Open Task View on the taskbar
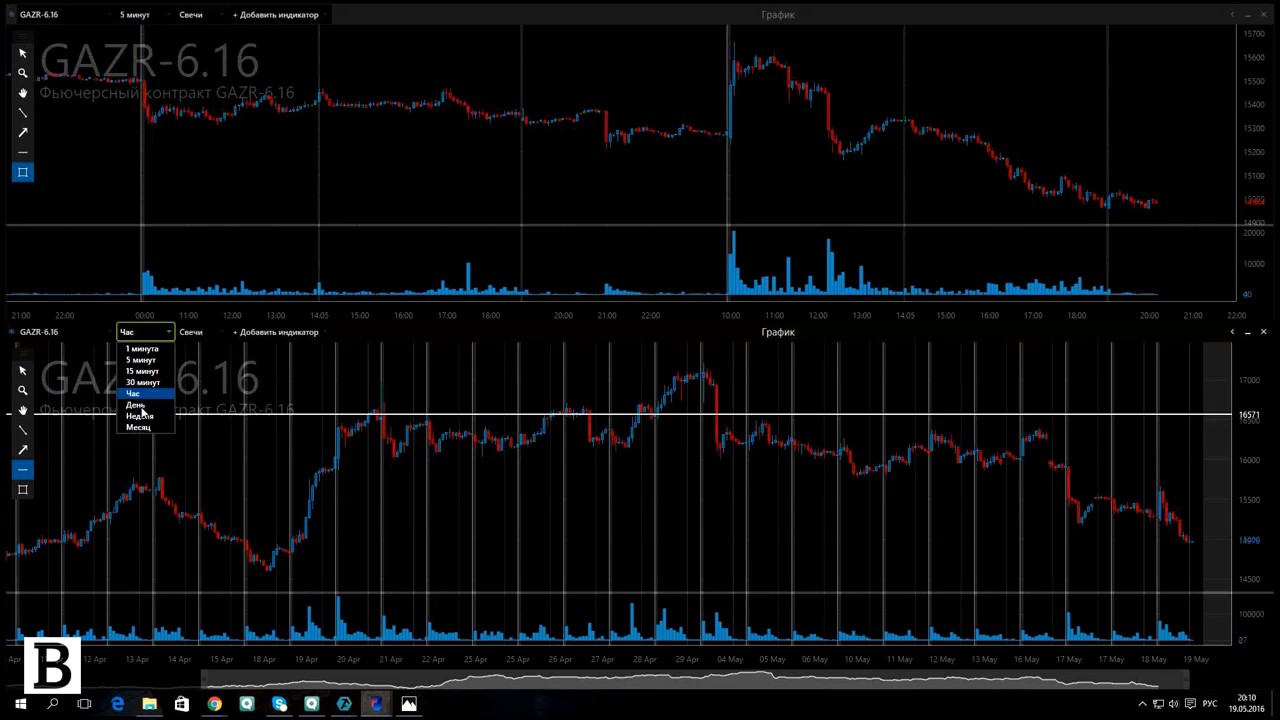This screenshot has width=1280, height=720. tap(84, 704)
